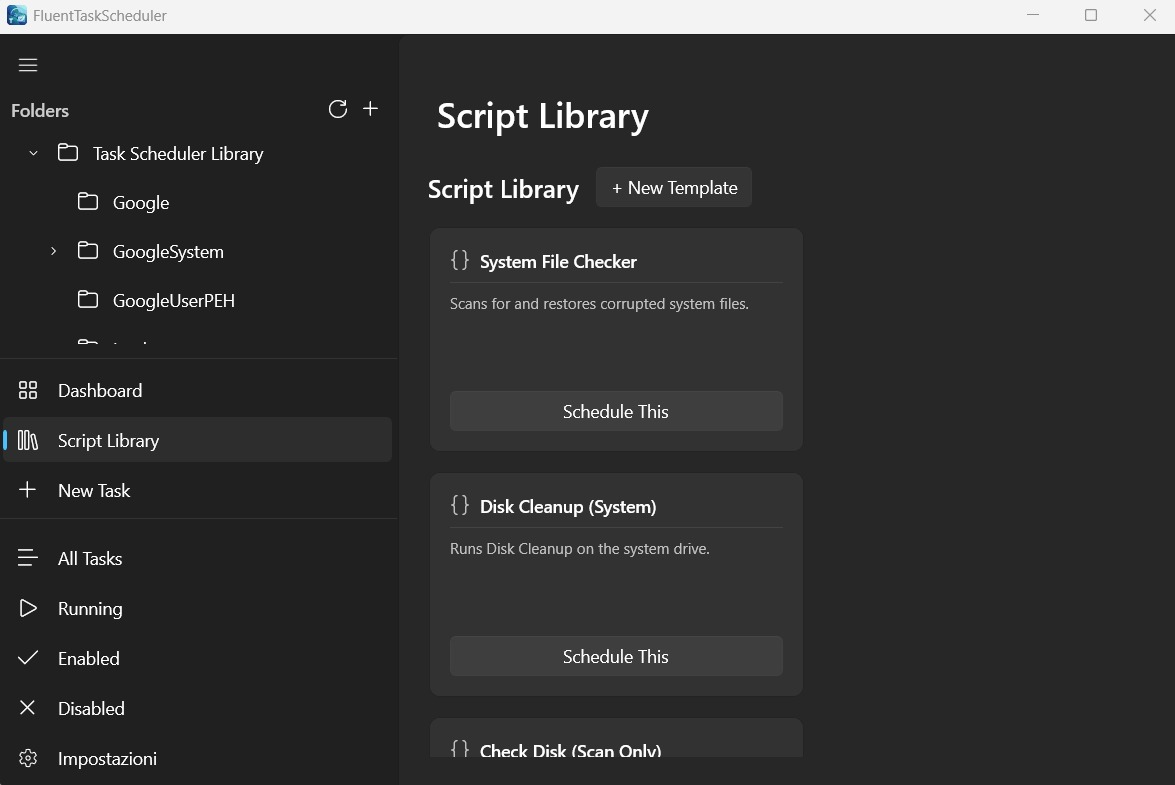1175x785 pixels.
Task: Add a new folder with the plus icon
Action: [x=370, y=109]
